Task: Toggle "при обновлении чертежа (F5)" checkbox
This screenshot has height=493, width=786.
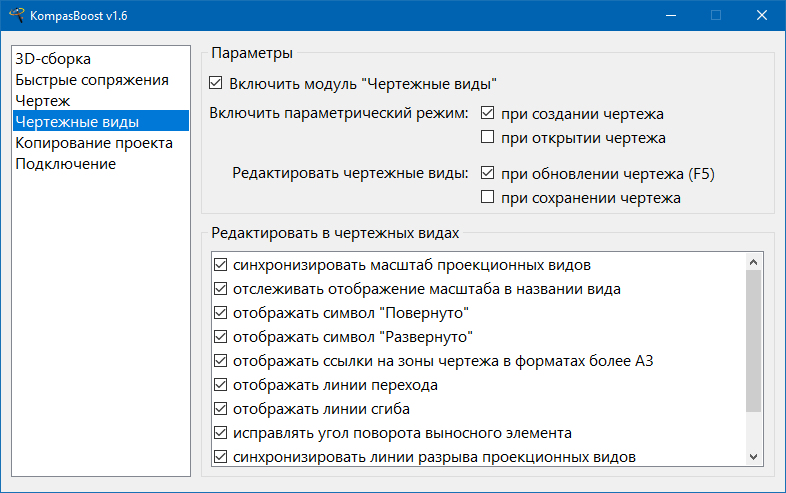Action: point(488,174)
